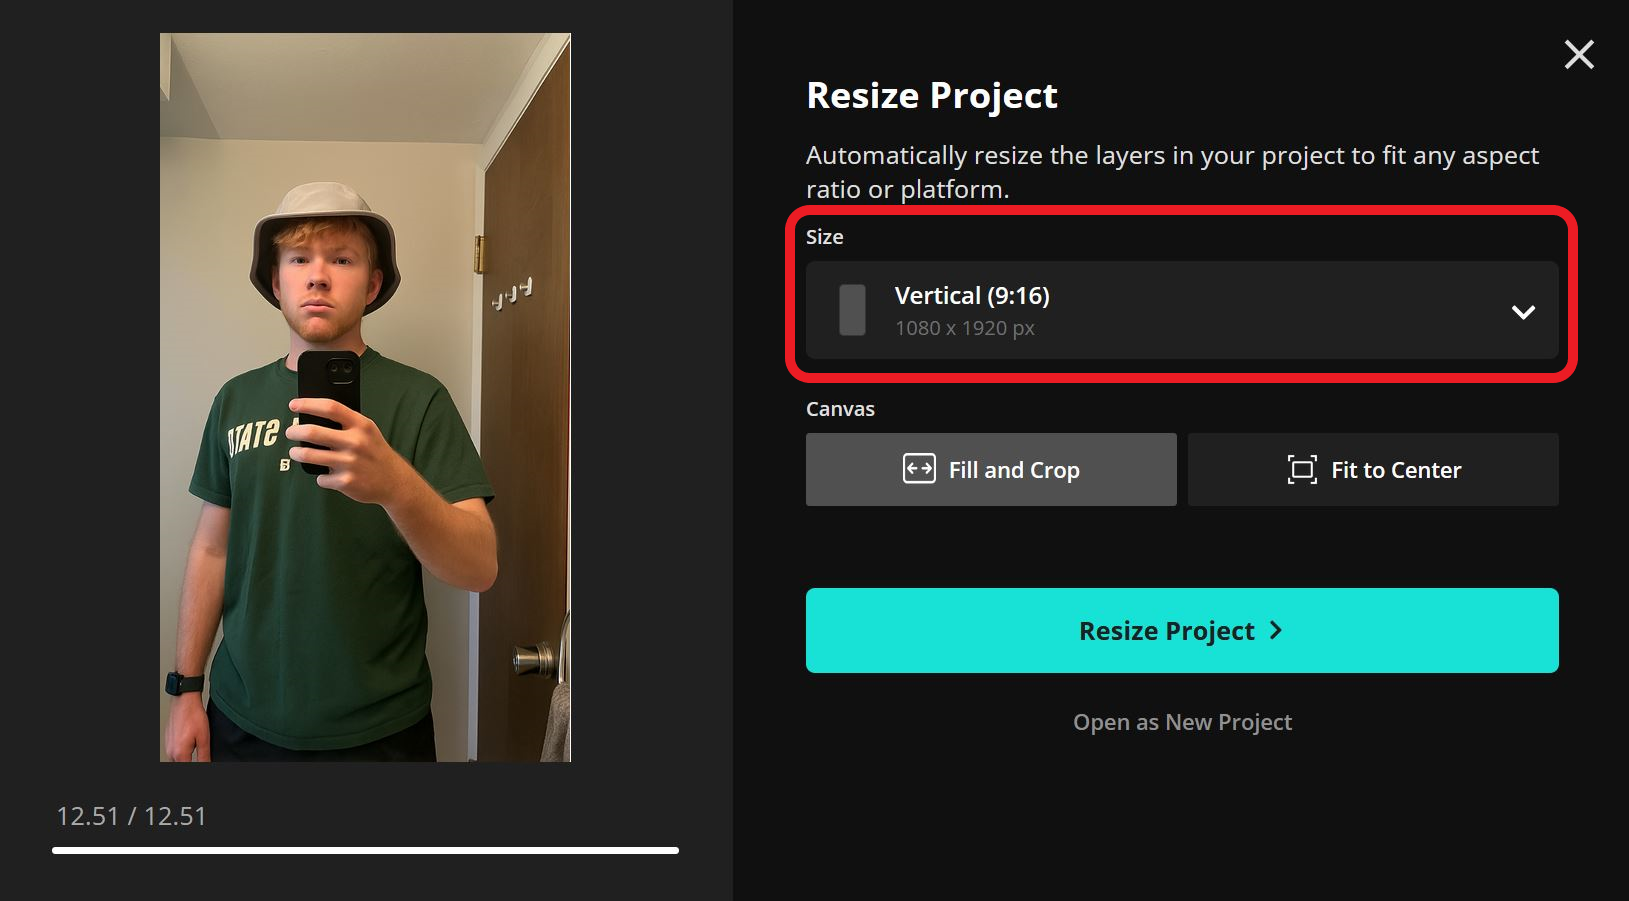Click the downward chevron icon in Size box
The width and height of the screenshot is (1629, 901).
1523,313
